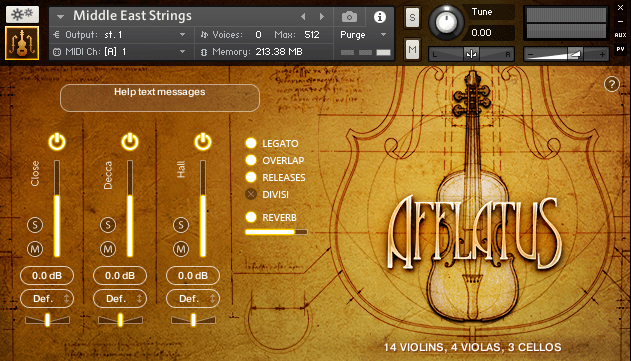The width and height of the screenshot is (631, 361).
Task: Toggle the REVERB option
Action: (251, 217)
